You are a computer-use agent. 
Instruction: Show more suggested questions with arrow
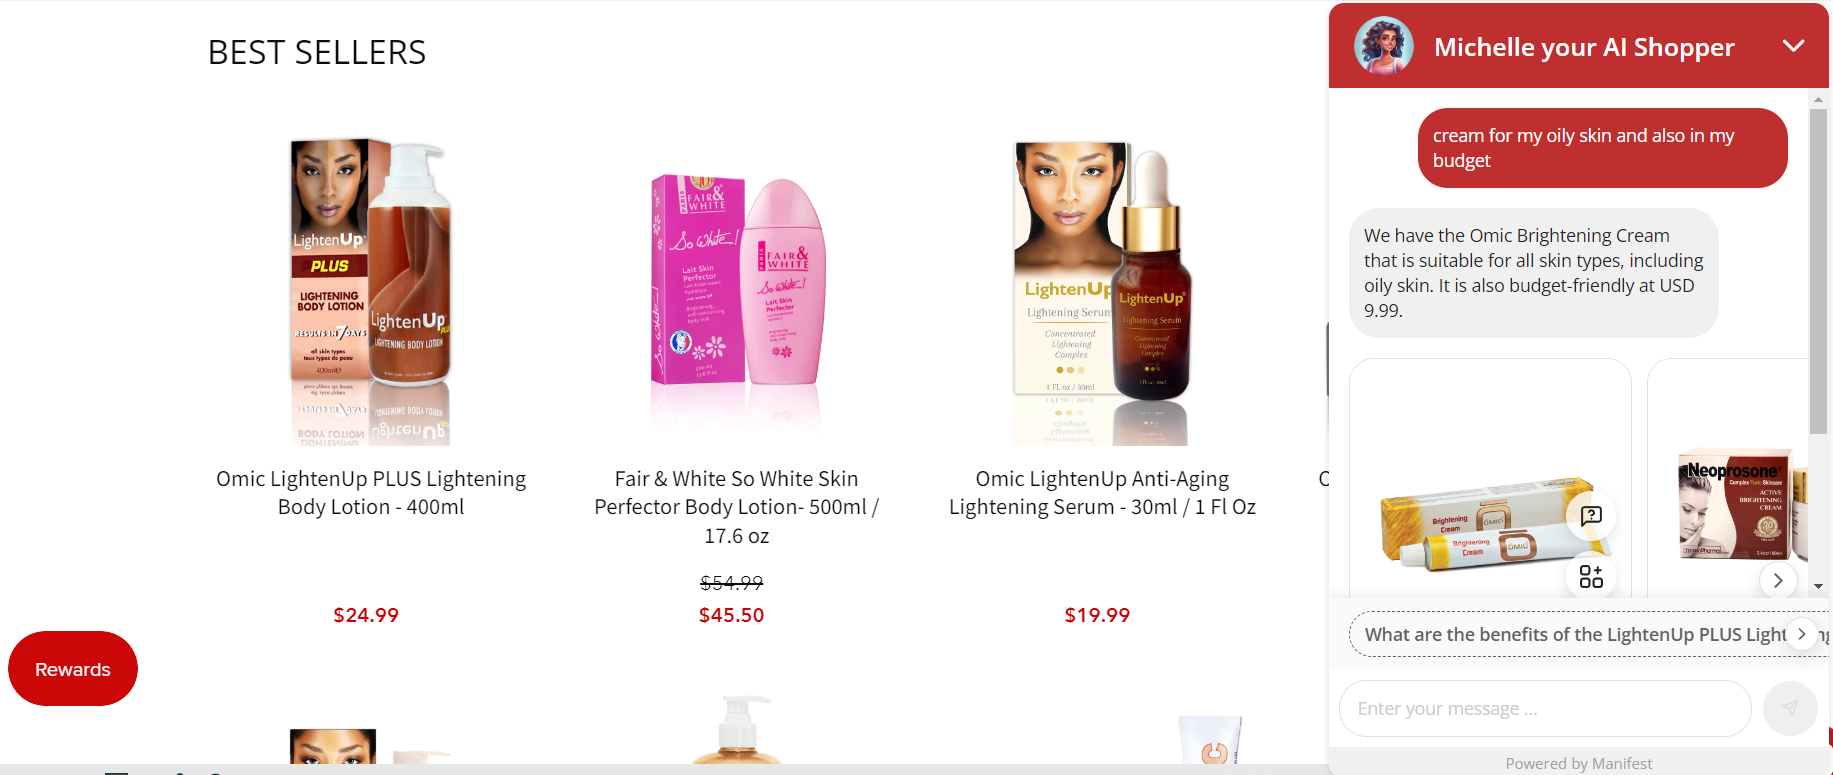[1802, 634]
